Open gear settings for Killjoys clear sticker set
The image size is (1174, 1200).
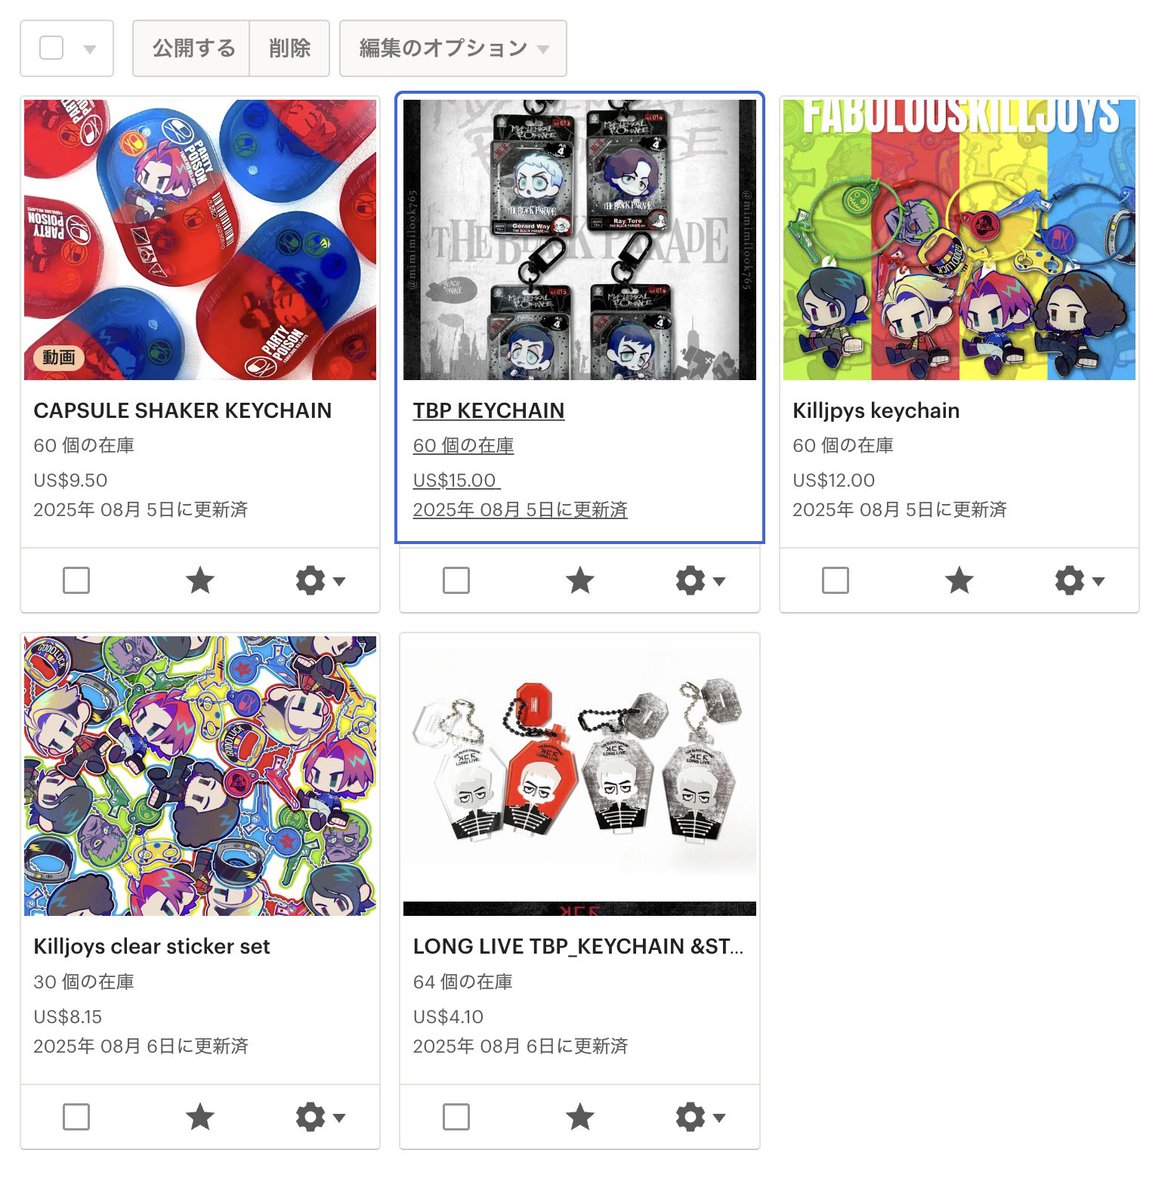coord(320,1116)
